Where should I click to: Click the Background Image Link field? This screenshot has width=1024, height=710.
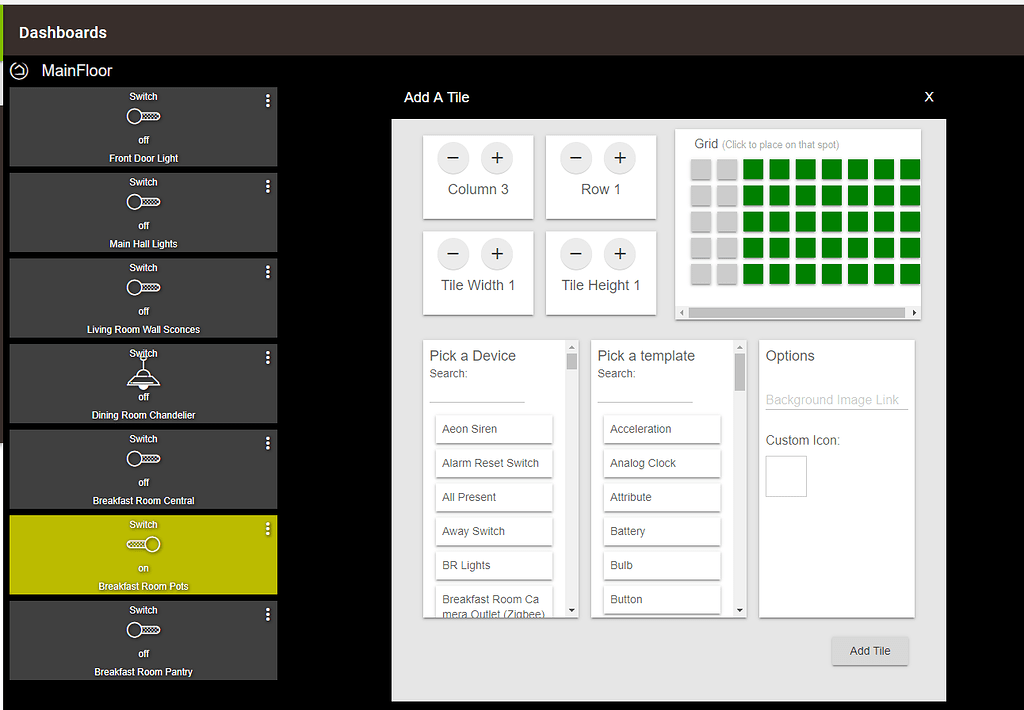coord(836,399)
